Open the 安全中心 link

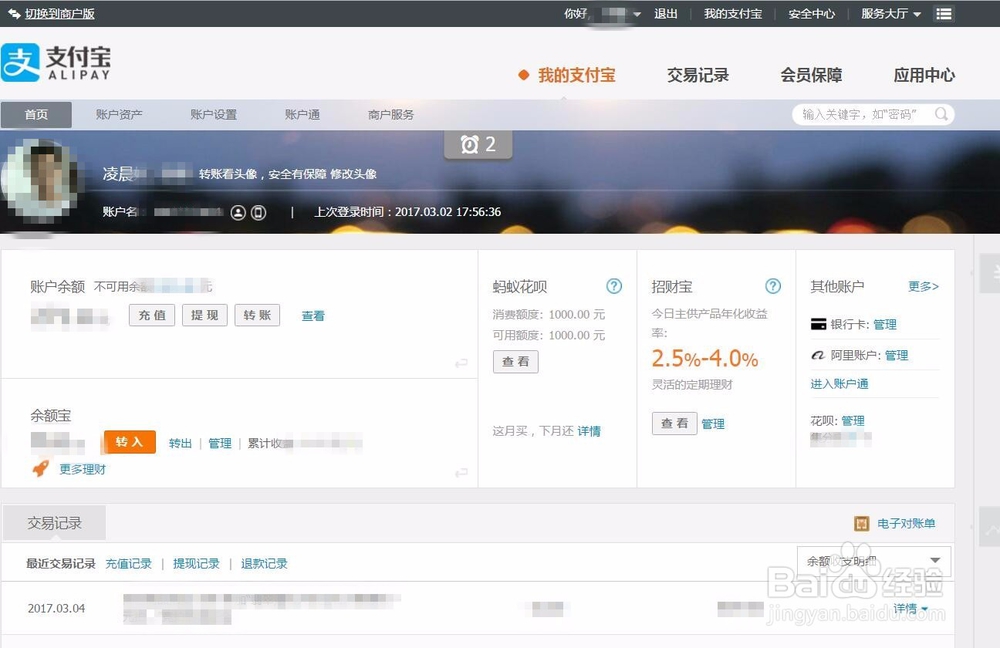coord(811,13)
